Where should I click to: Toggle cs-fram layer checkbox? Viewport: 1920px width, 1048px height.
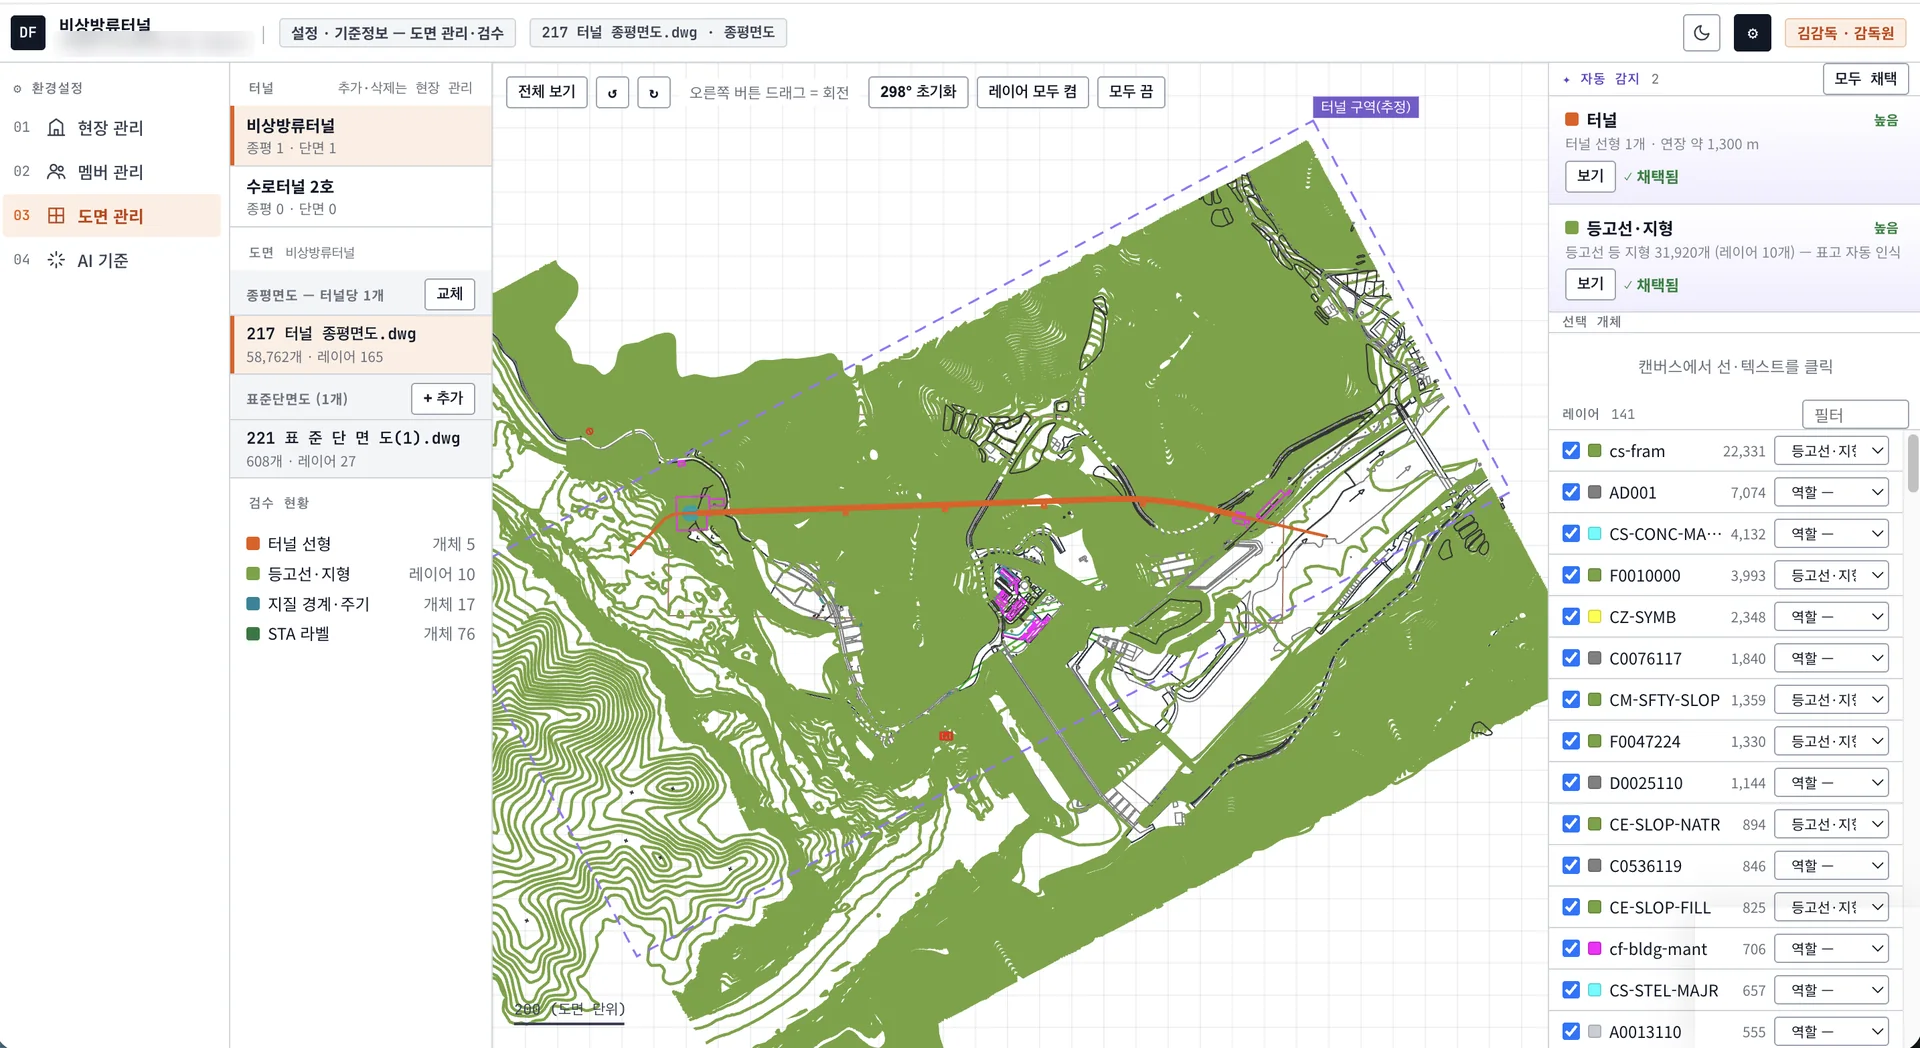(1571, 451)
